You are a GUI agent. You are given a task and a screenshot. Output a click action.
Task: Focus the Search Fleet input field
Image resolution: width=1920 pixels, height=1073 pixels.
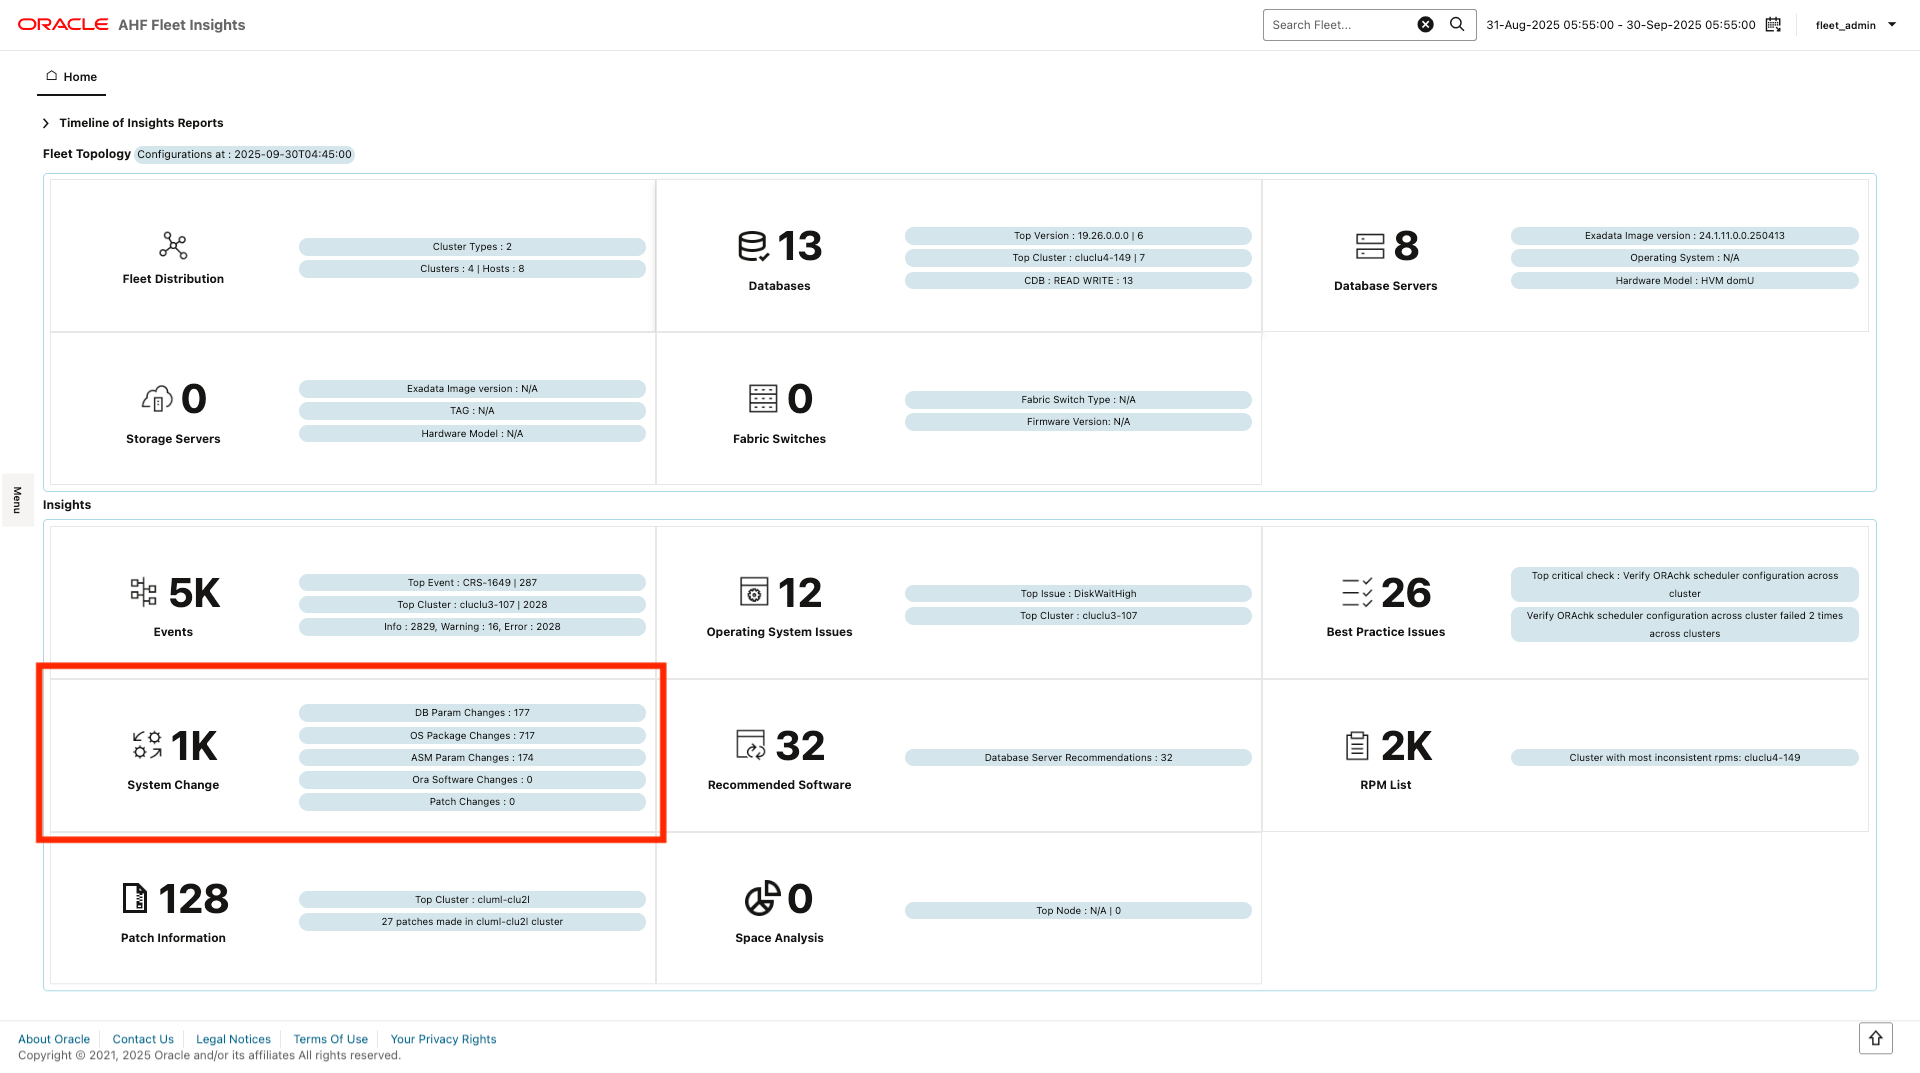(1340, 25)
